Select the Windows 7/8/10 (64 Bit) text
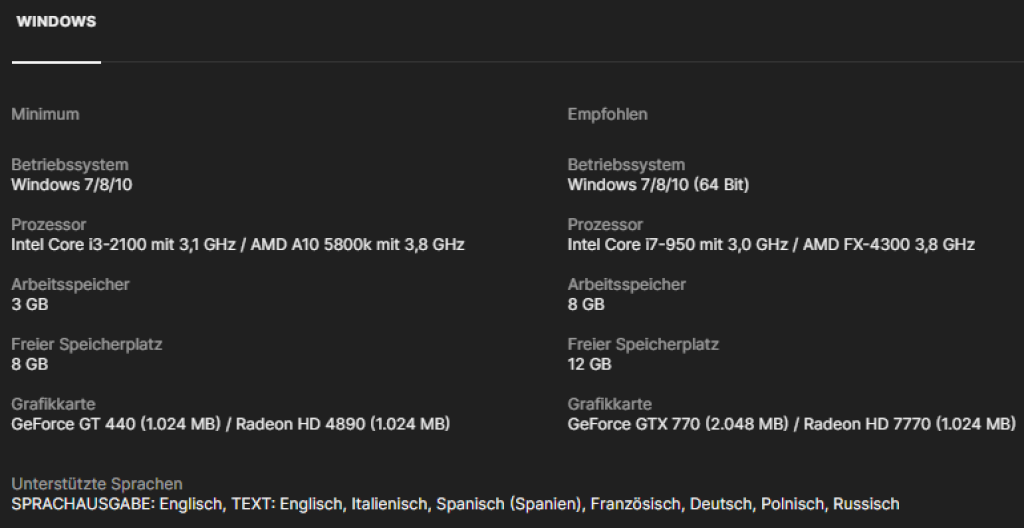This screenshot has width=1024, height=528. point(658,184)
